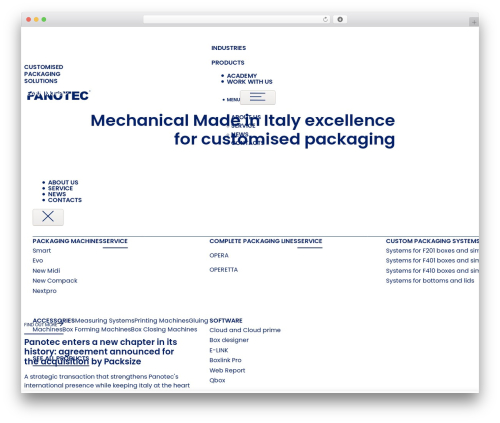Open Boxlink Pro software page
Screen dimensions: 500x423
coord(225,360)
